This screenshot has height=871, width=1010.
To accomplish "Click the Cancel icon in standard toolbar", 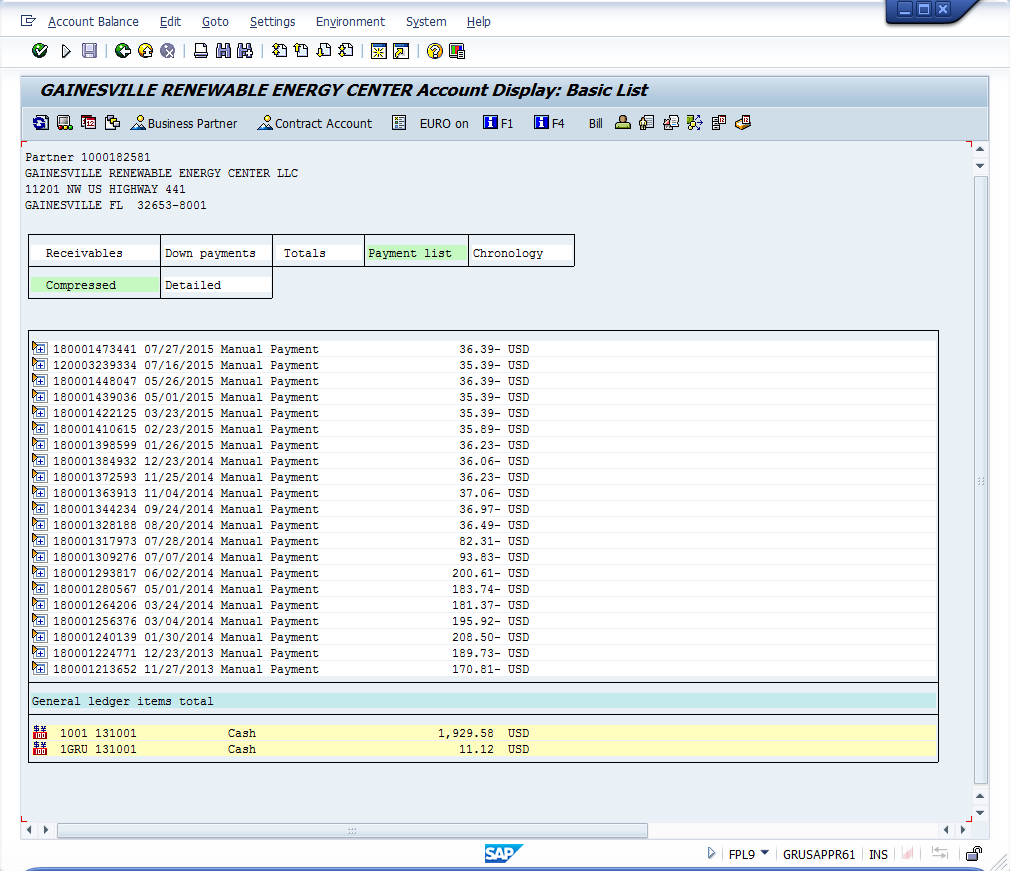I will 168,51.
